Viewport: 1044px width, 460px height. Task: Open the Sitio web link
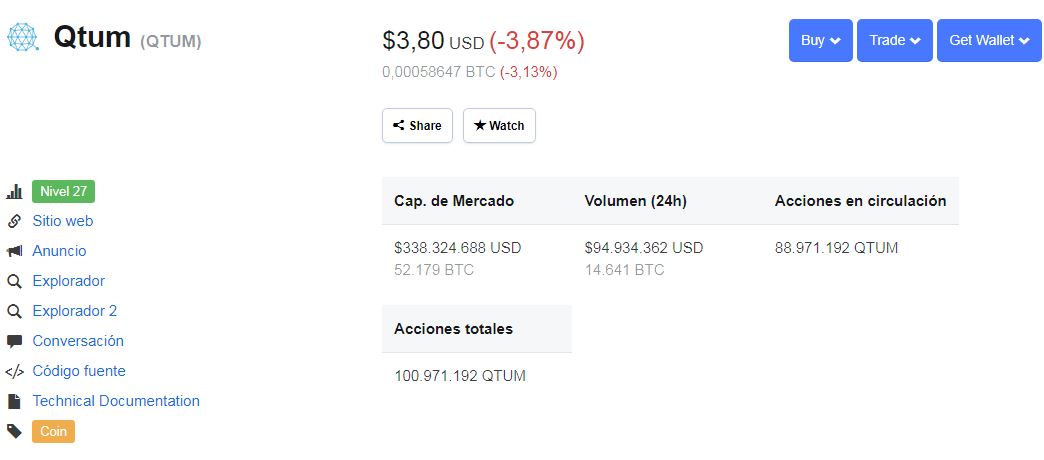pyautogui.click(x=62, y=221)
